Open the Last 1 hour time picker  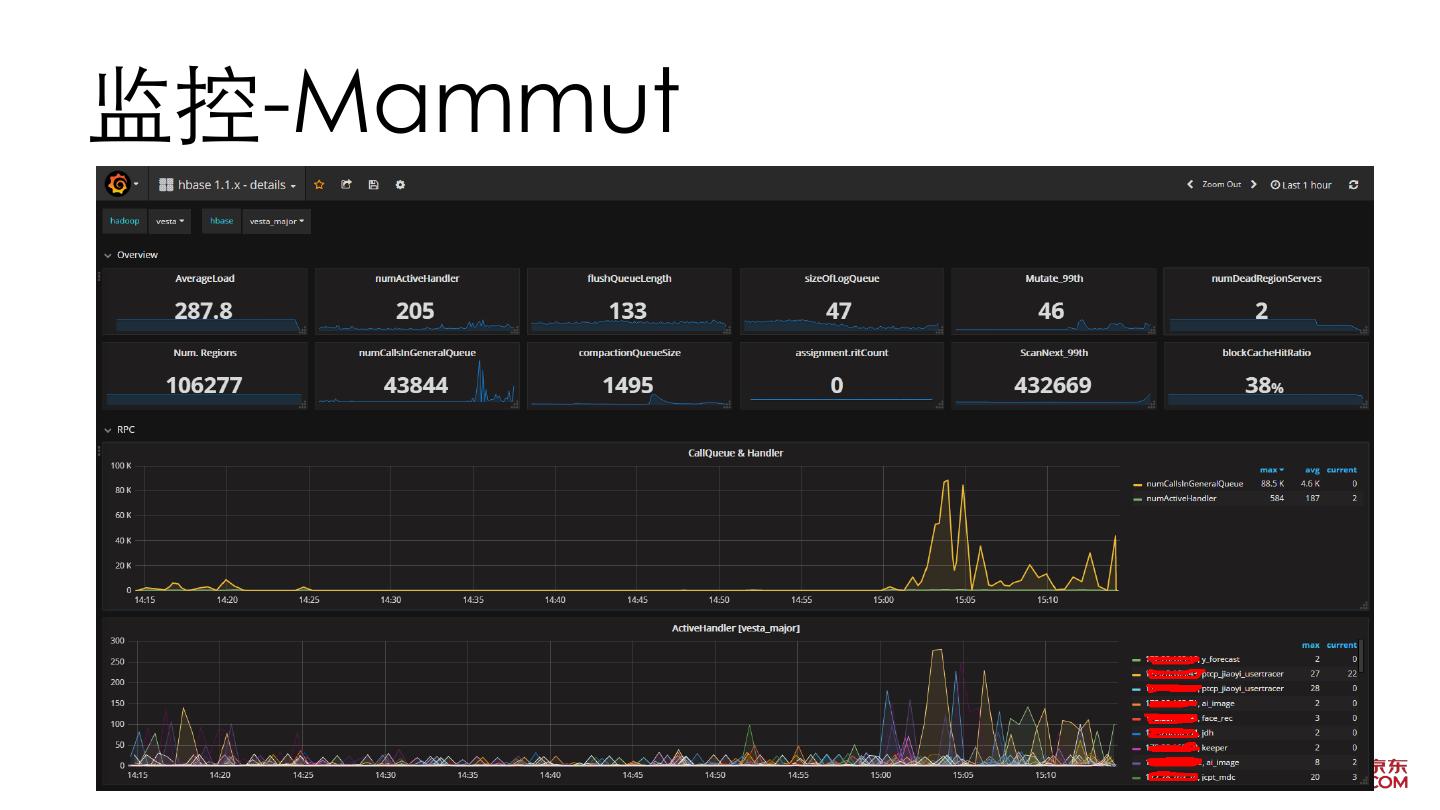1301,185
